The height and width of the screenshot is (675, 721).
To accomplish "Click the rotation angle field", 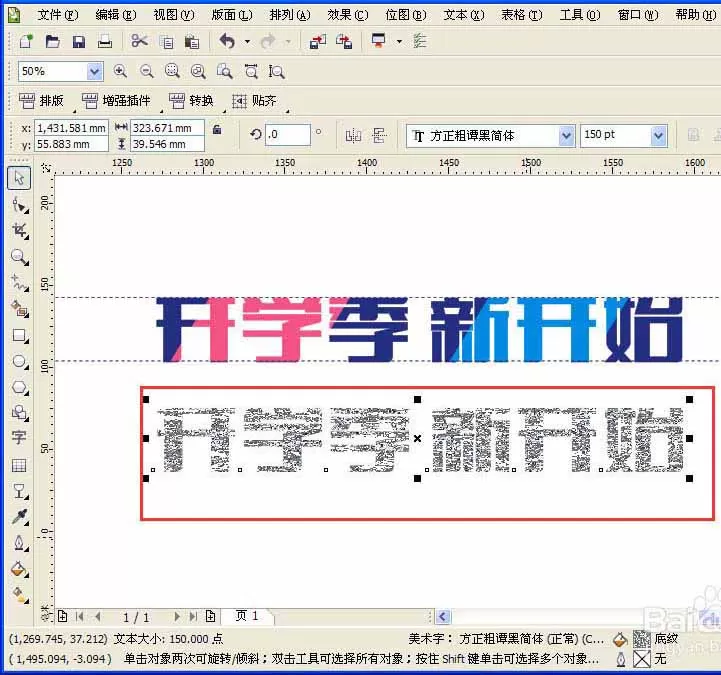I will 288,135.
